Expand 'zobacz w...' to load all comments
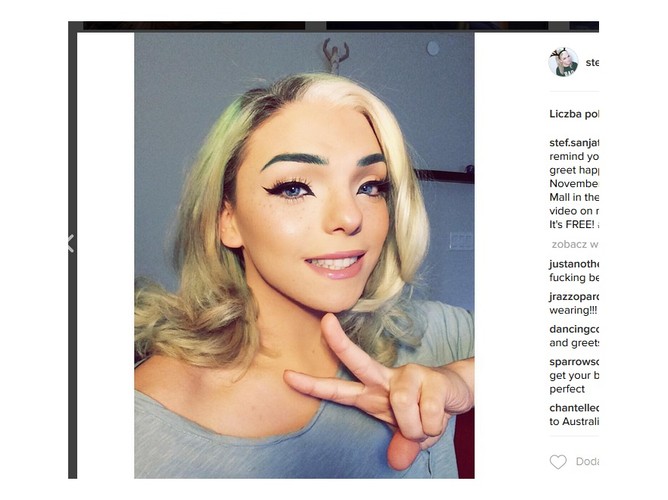Viewport: 668px width, 500px height. click(575, 244)
